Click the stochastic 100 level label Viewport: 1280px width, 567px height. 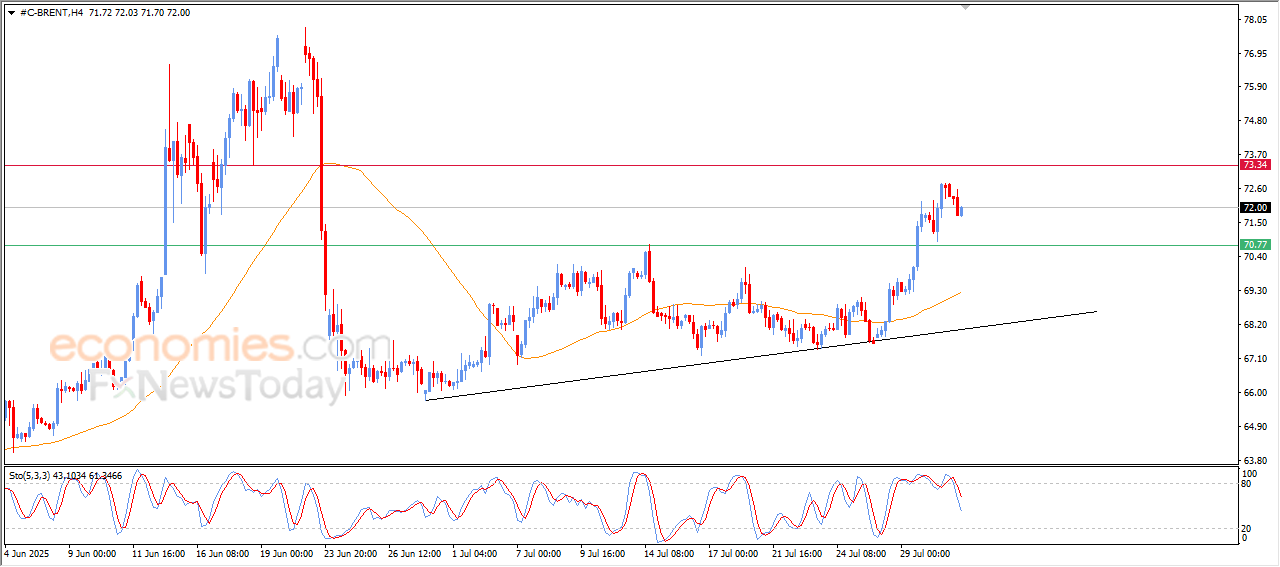tap(1248, 473)
